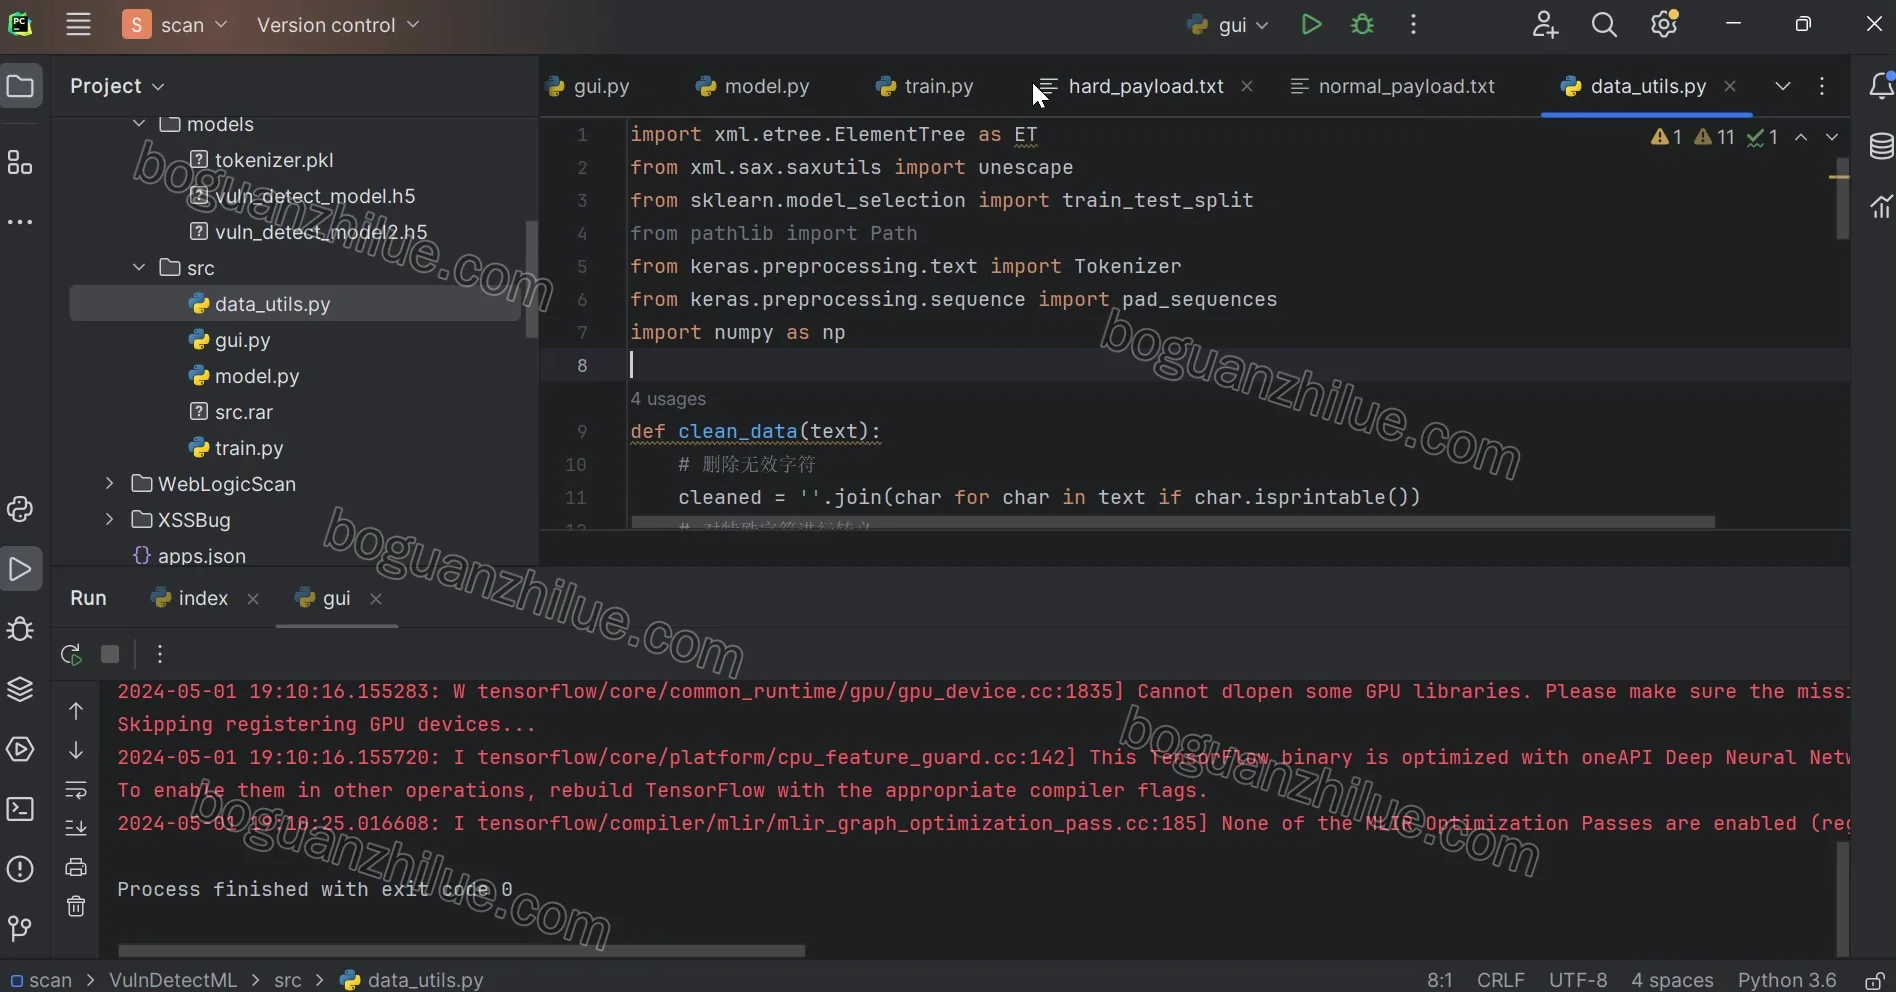Open Services tool window
Image resolution: width=1896 pixels, height=992 pixels.
[20, 750]
